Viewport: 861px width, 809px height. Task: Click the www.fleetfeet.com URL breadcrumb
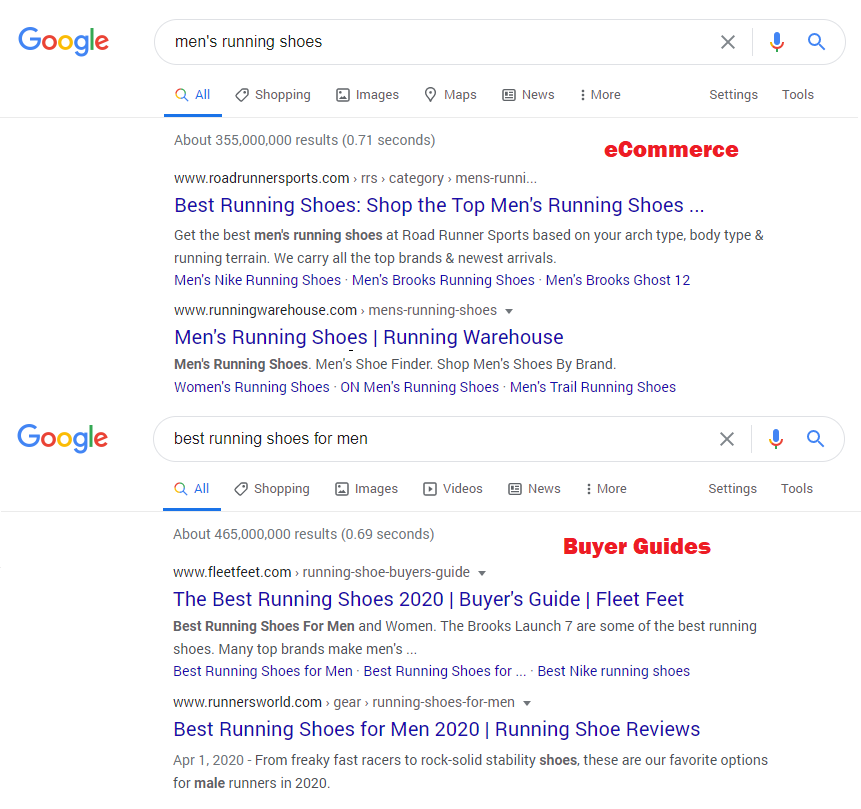(321, 572)
